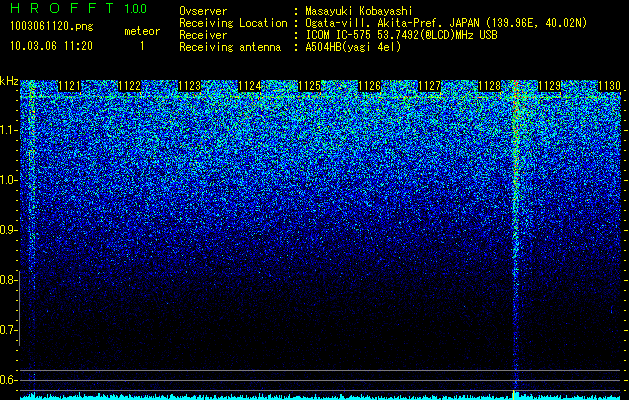Click observer name Masayuki Kobayashi
629x400 pixels.
coord(359,11)
